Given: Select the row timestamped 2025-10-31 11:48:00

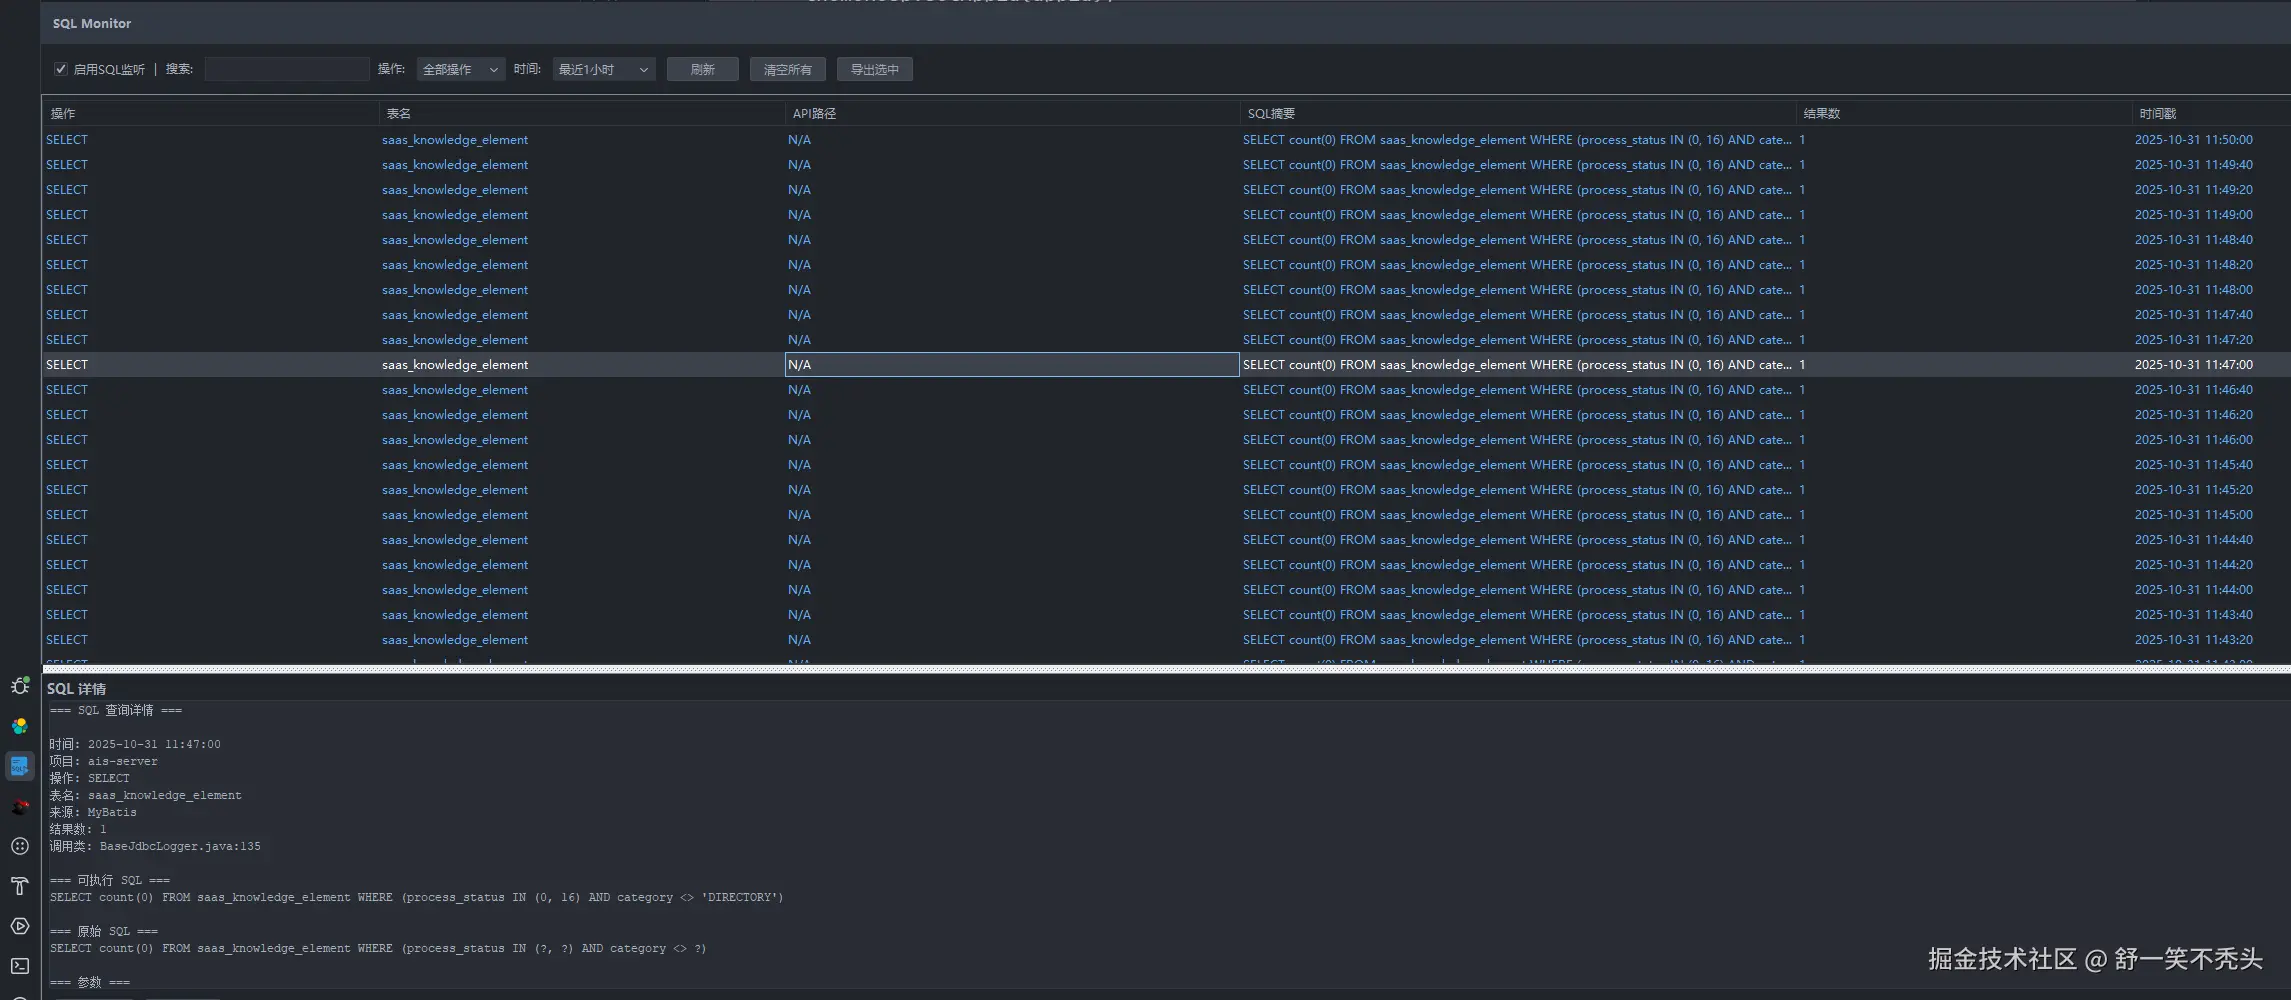Looking at the screenshot, I should [1166, 290].
